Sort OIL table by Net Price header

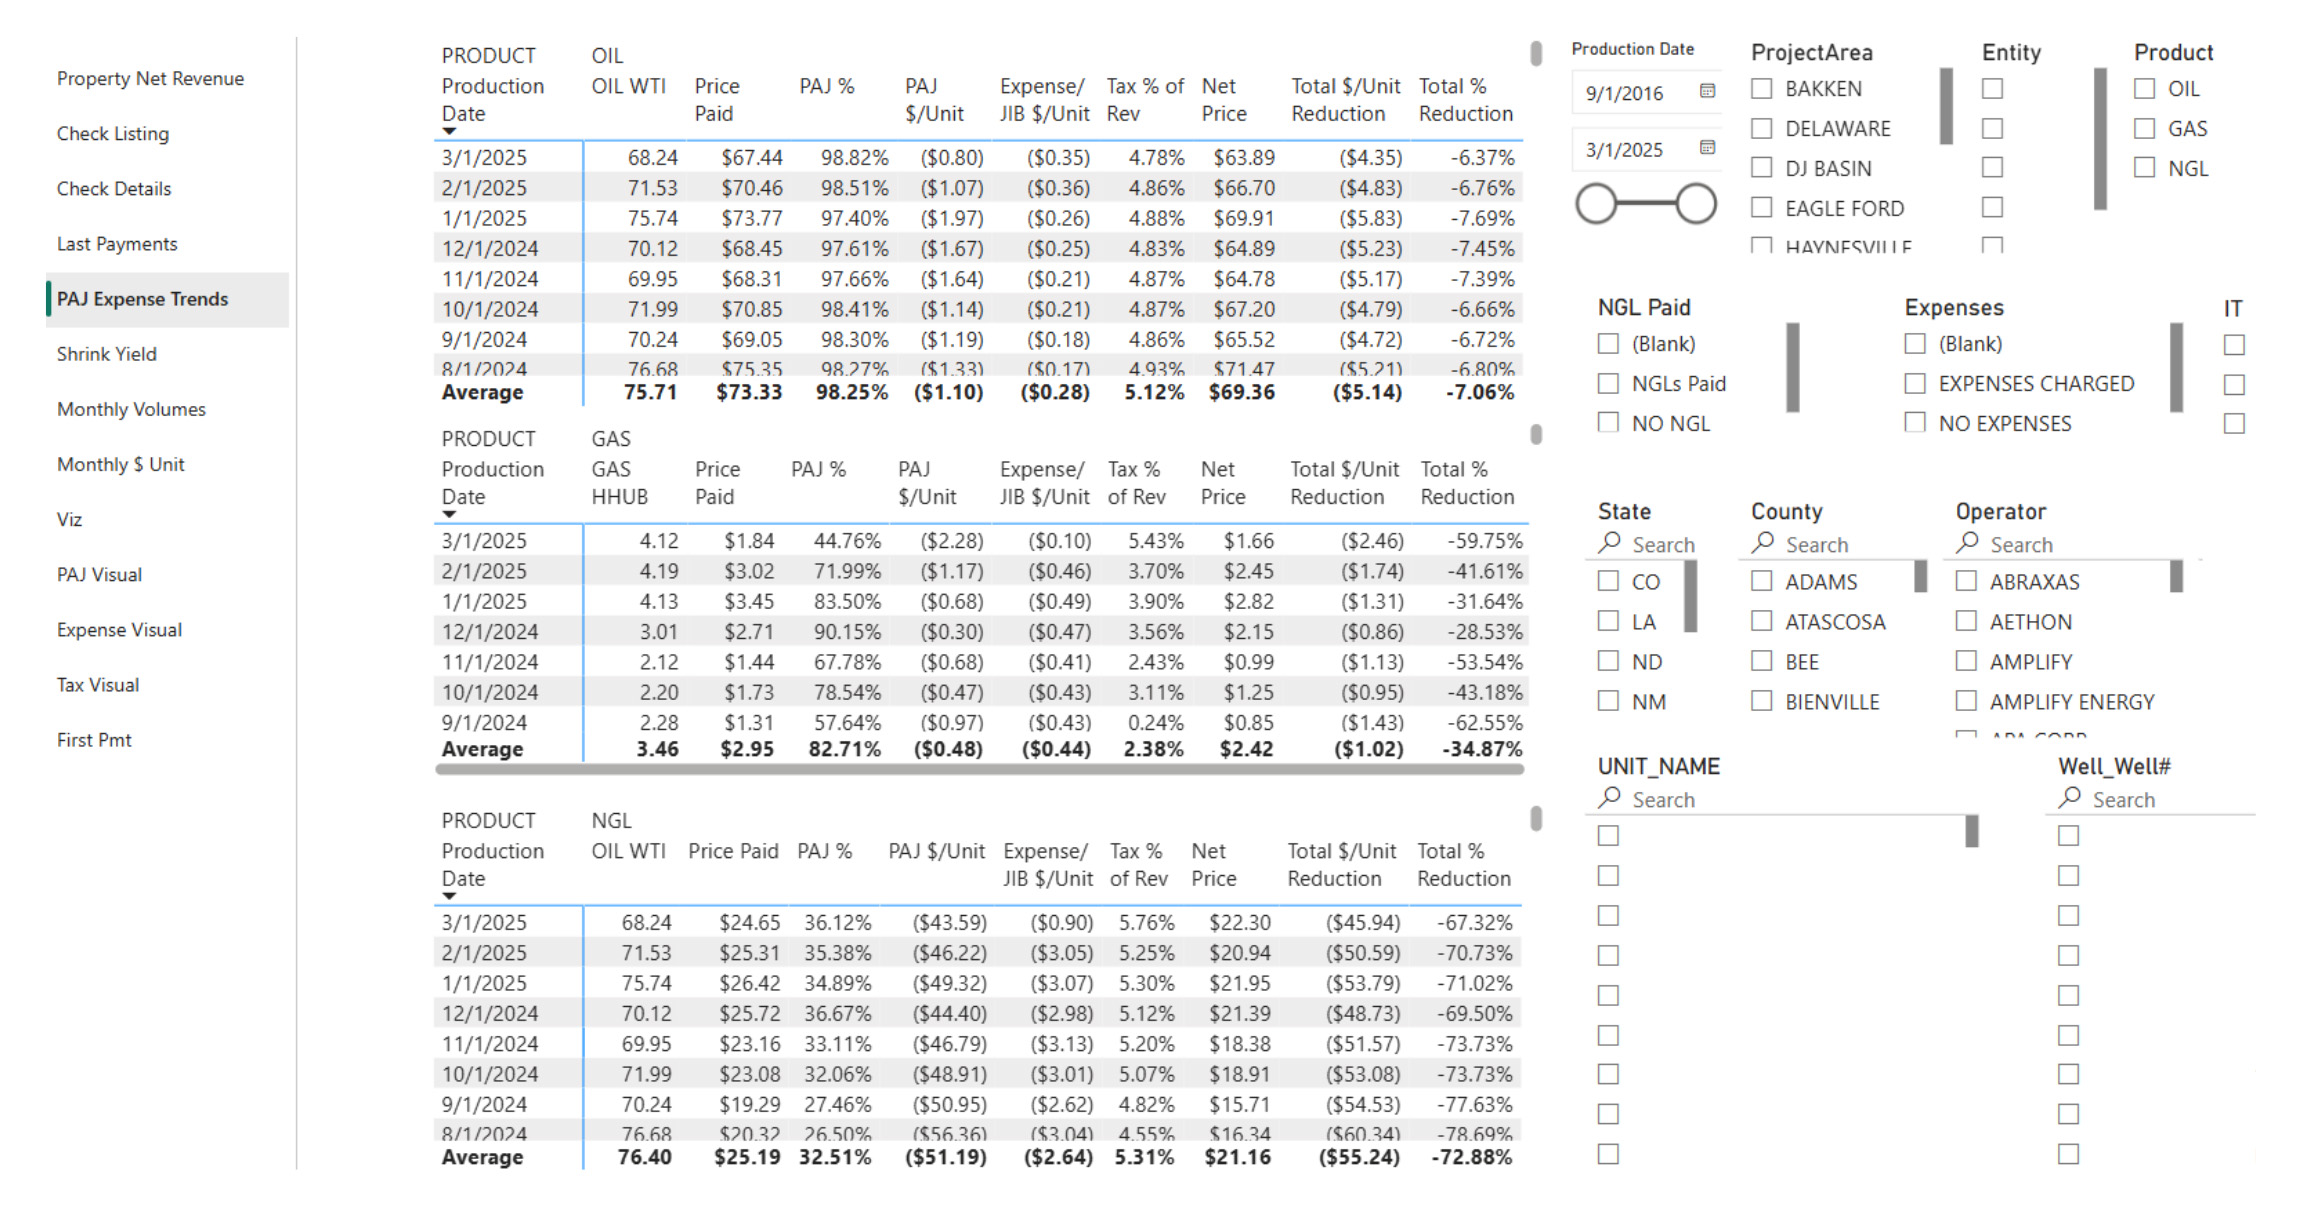pyautogui.click(x=1224, y=100)
